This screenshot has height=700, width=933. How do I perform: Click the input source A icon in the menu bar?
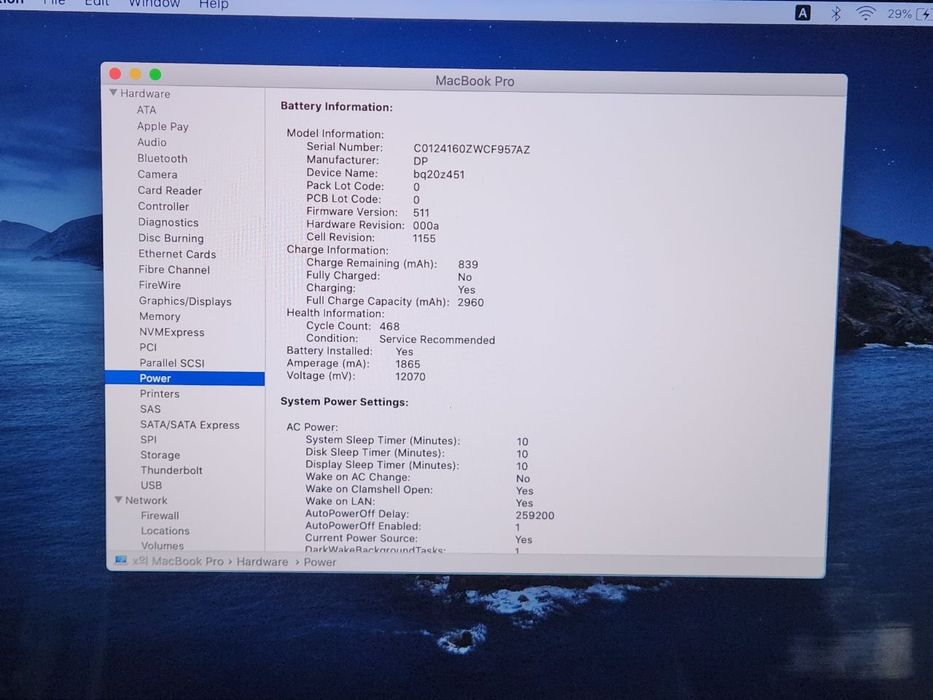click(x=802, y=12)
